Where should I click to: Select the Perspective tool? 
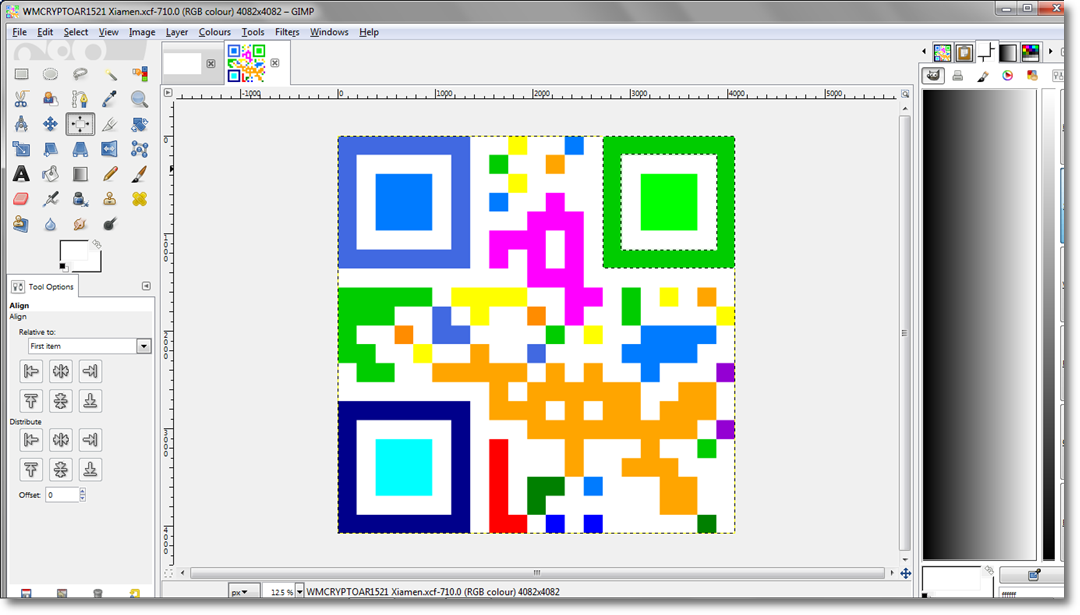pos(80,149)
